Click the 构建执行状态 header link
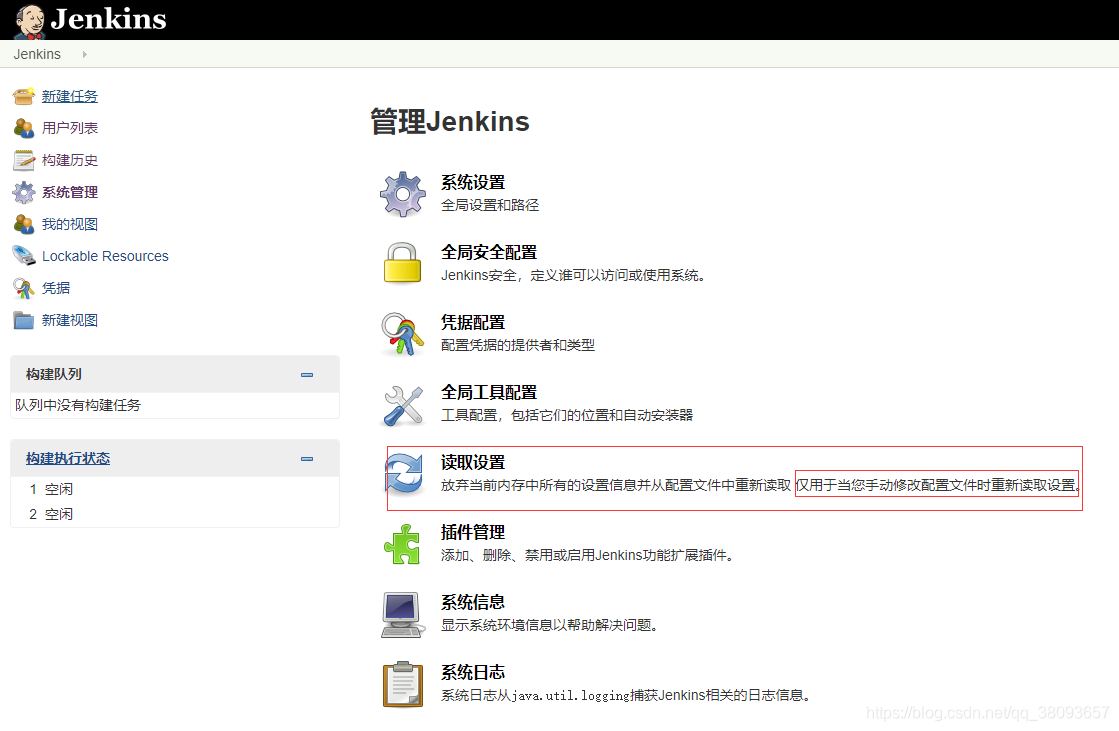1119x731 pixels. point(68,458)
